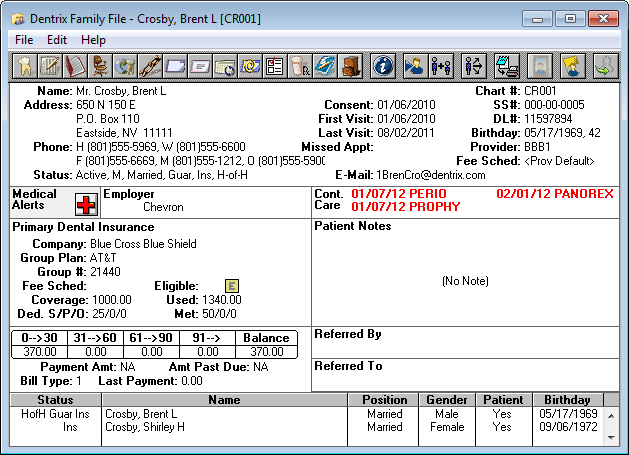Open the Edit menu

pyautogui.click(x=57, y=40)
